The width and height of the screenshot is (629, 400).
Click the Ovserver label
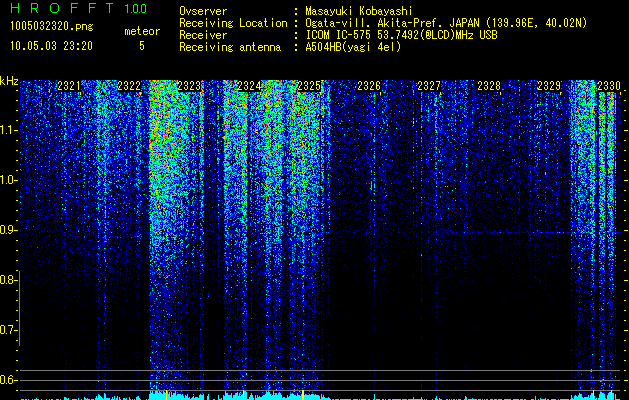pos(203,11)
